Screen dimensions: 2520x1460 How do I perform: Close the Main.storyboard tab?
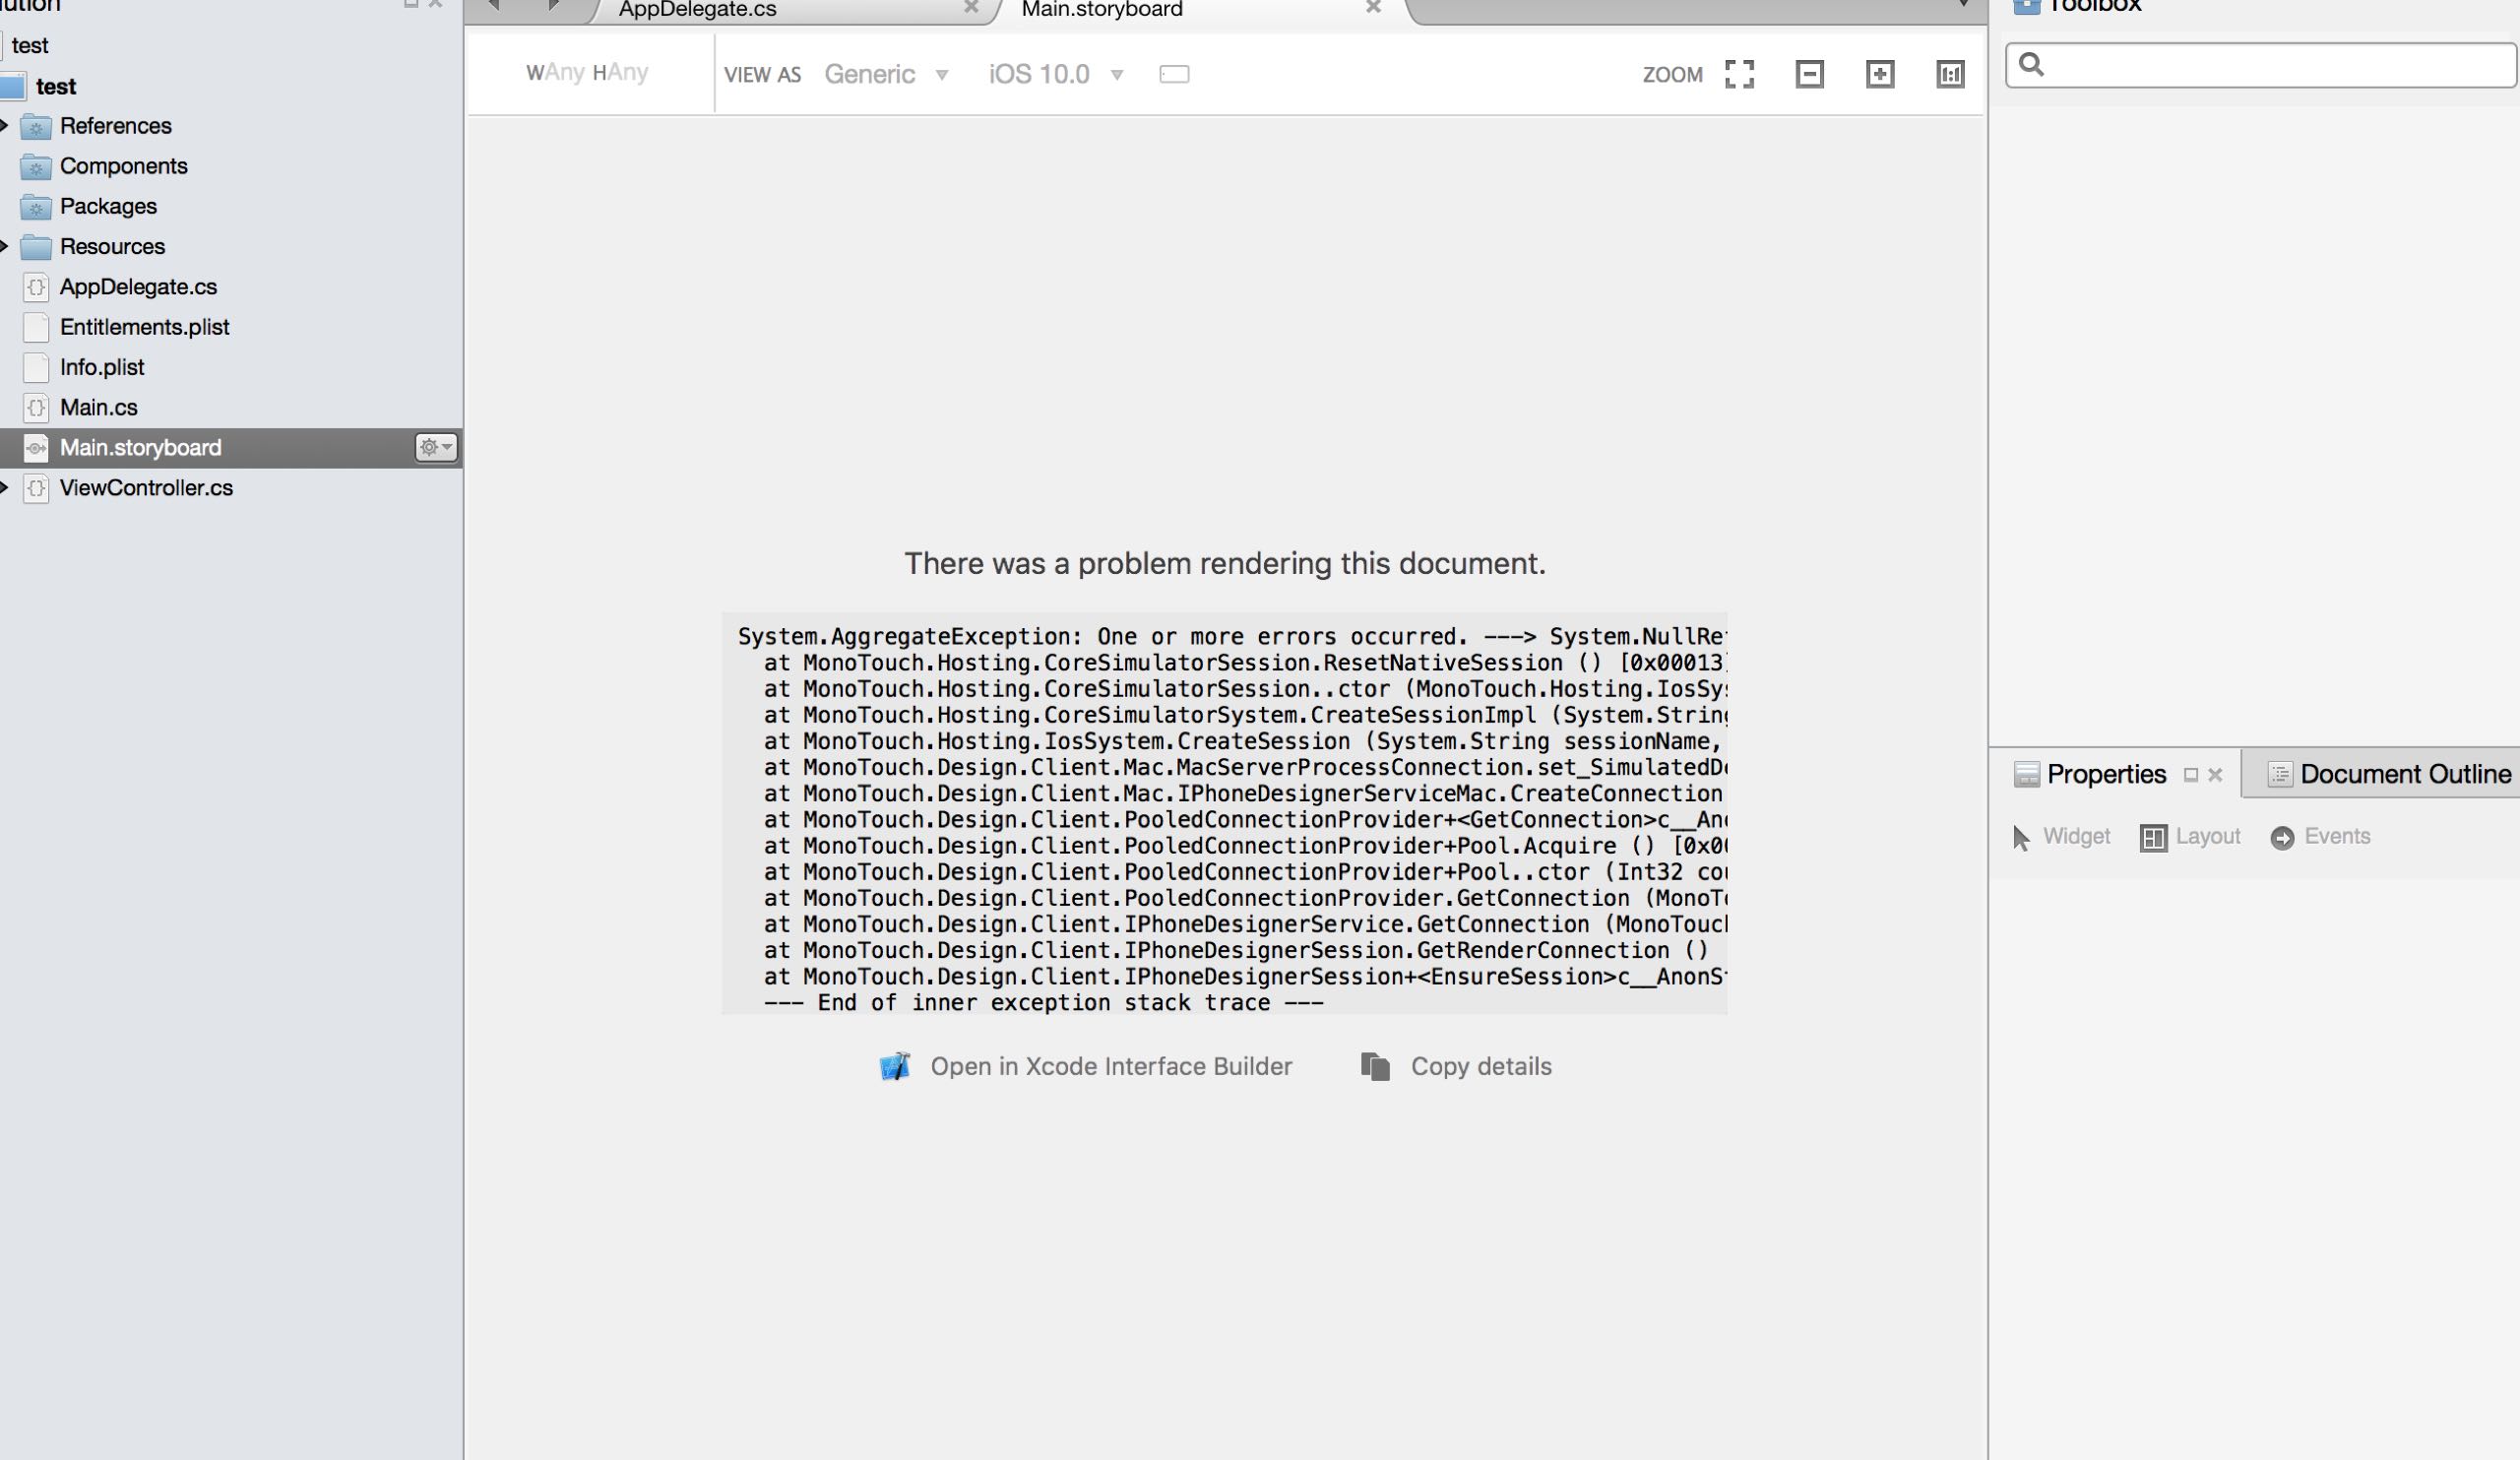pos(1373,8)
